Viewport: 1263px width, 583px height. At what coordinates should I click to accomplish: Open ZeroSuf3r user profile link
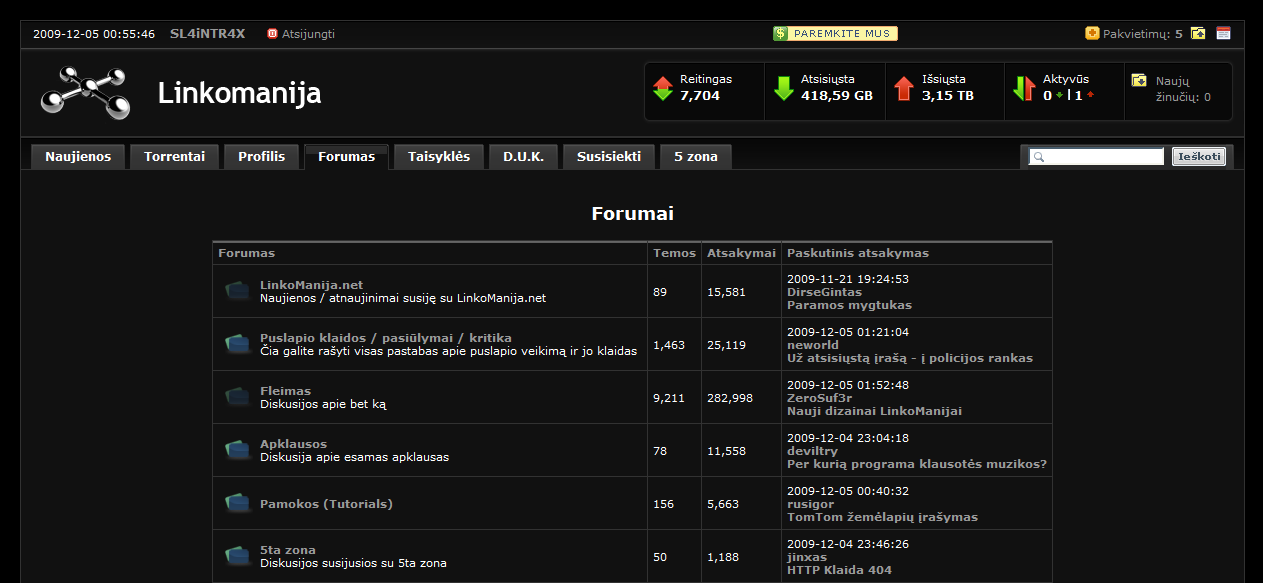point(819,398)
